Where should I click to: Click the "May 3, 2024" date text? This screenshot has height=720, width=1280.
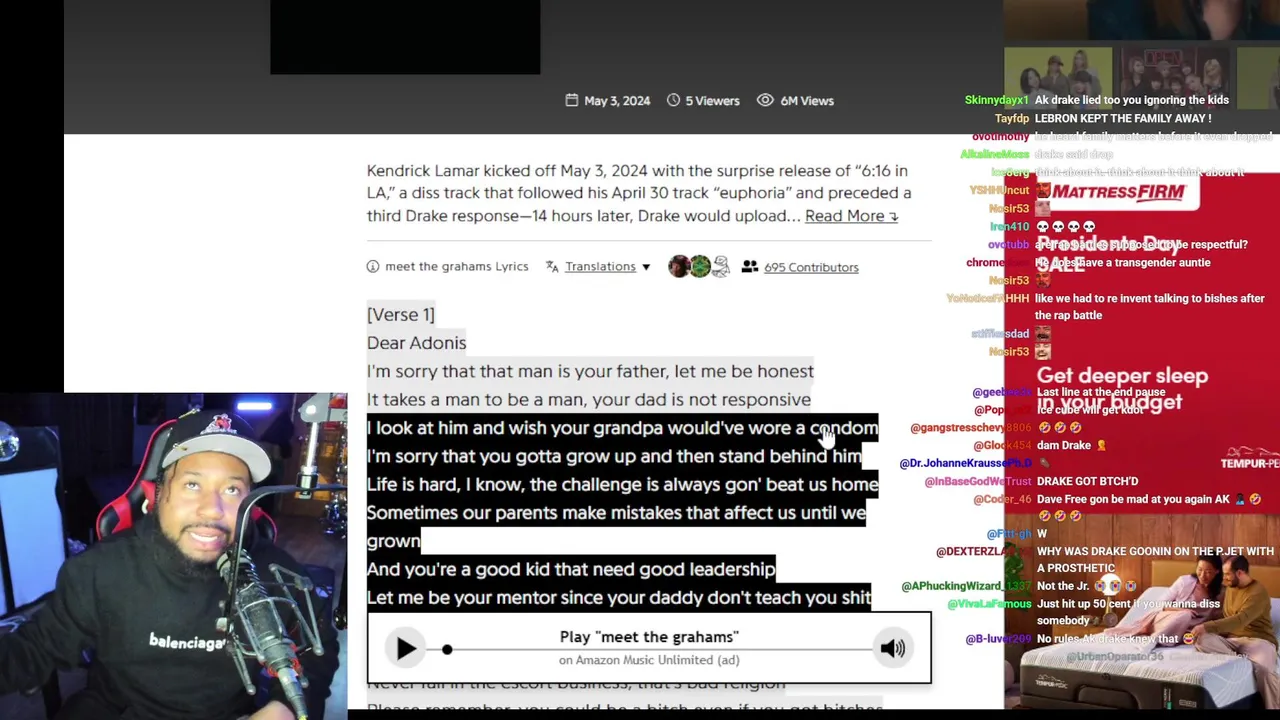coord(617,101)
